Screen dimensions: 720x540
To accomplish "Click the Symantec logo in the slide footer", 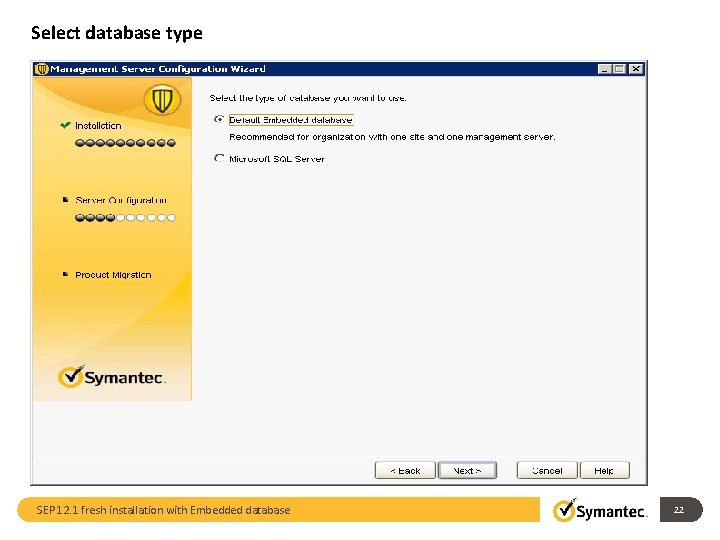I will point(600,510).
